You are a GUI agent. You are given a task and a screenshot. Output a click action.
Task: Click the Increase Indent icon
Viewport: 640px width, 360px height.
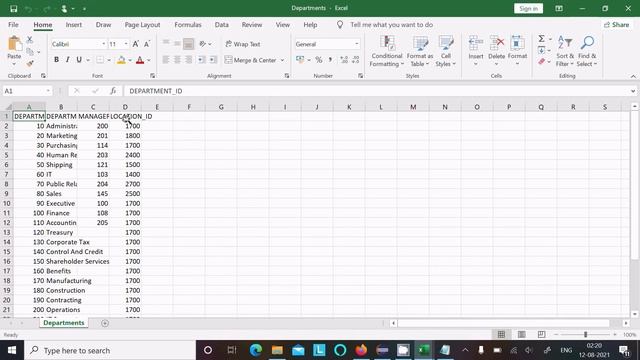(213, 60)
